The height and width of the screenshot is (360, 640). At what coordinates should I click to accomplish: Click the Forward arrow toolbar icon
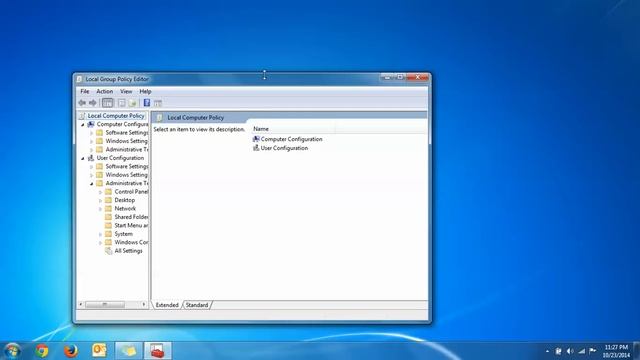click(x=93, y=103)
